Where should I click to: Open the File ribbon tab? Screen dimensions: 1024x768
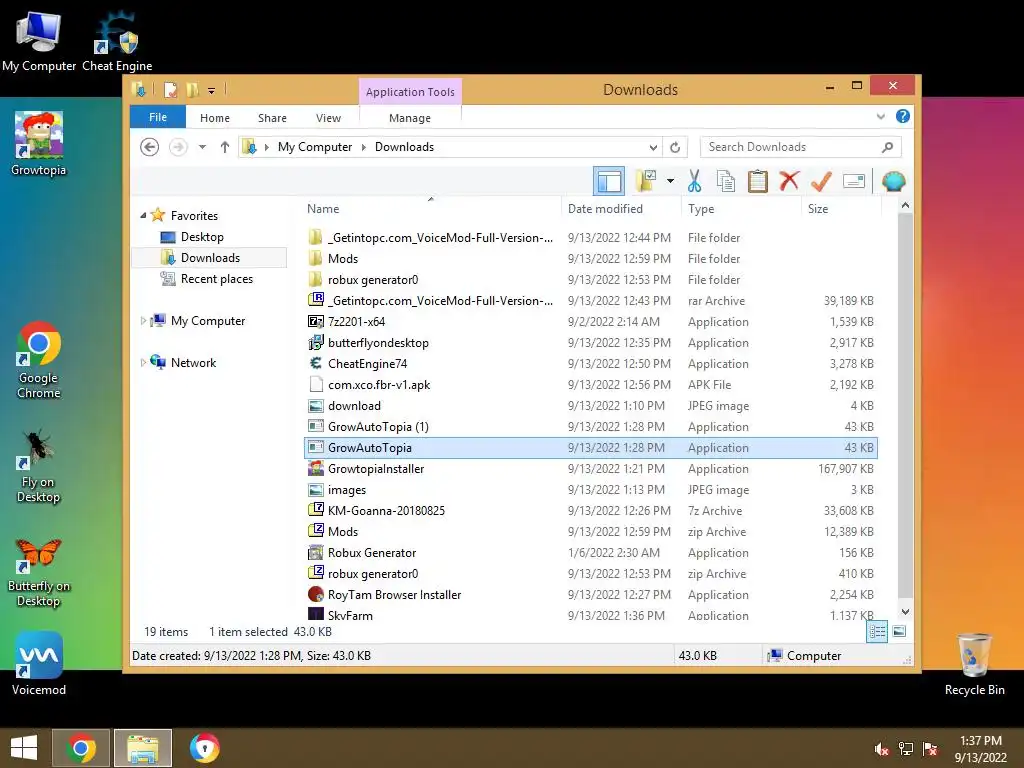pos(158,117)
